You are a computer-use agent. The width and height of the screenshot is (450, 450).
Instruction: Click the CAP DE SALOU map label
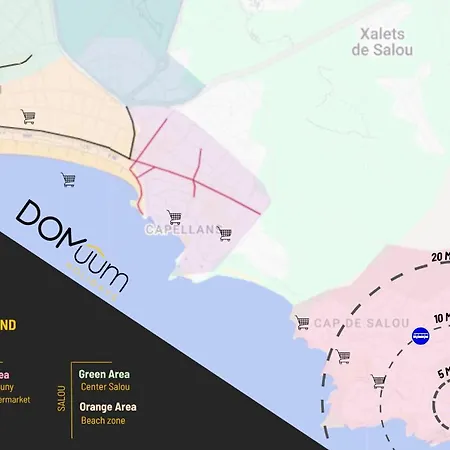[362, 323]
